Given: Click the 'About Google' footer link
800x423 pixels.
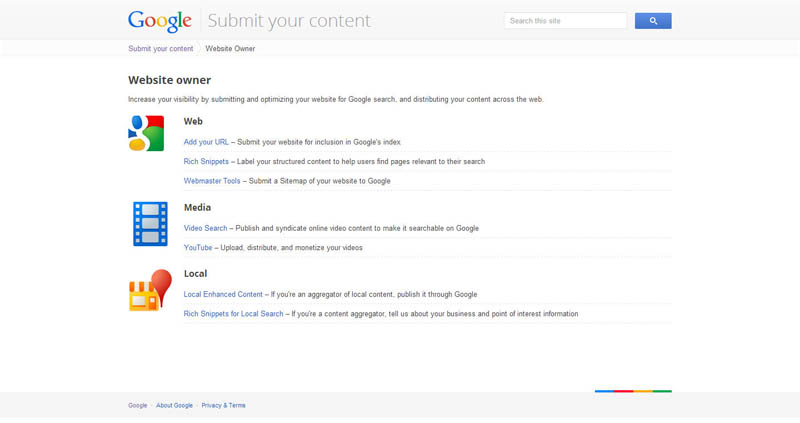Looking at the screenshot, I should point(174,406).
